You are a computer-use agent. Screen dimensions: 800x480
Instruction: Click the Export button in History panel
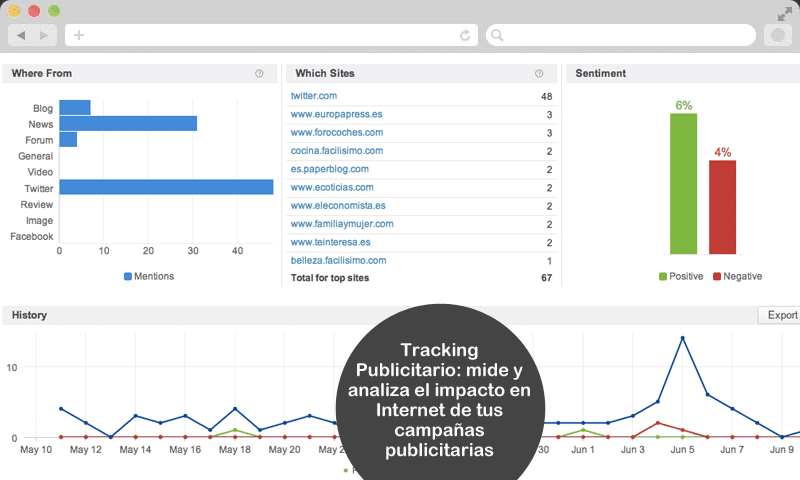[779, 315]
